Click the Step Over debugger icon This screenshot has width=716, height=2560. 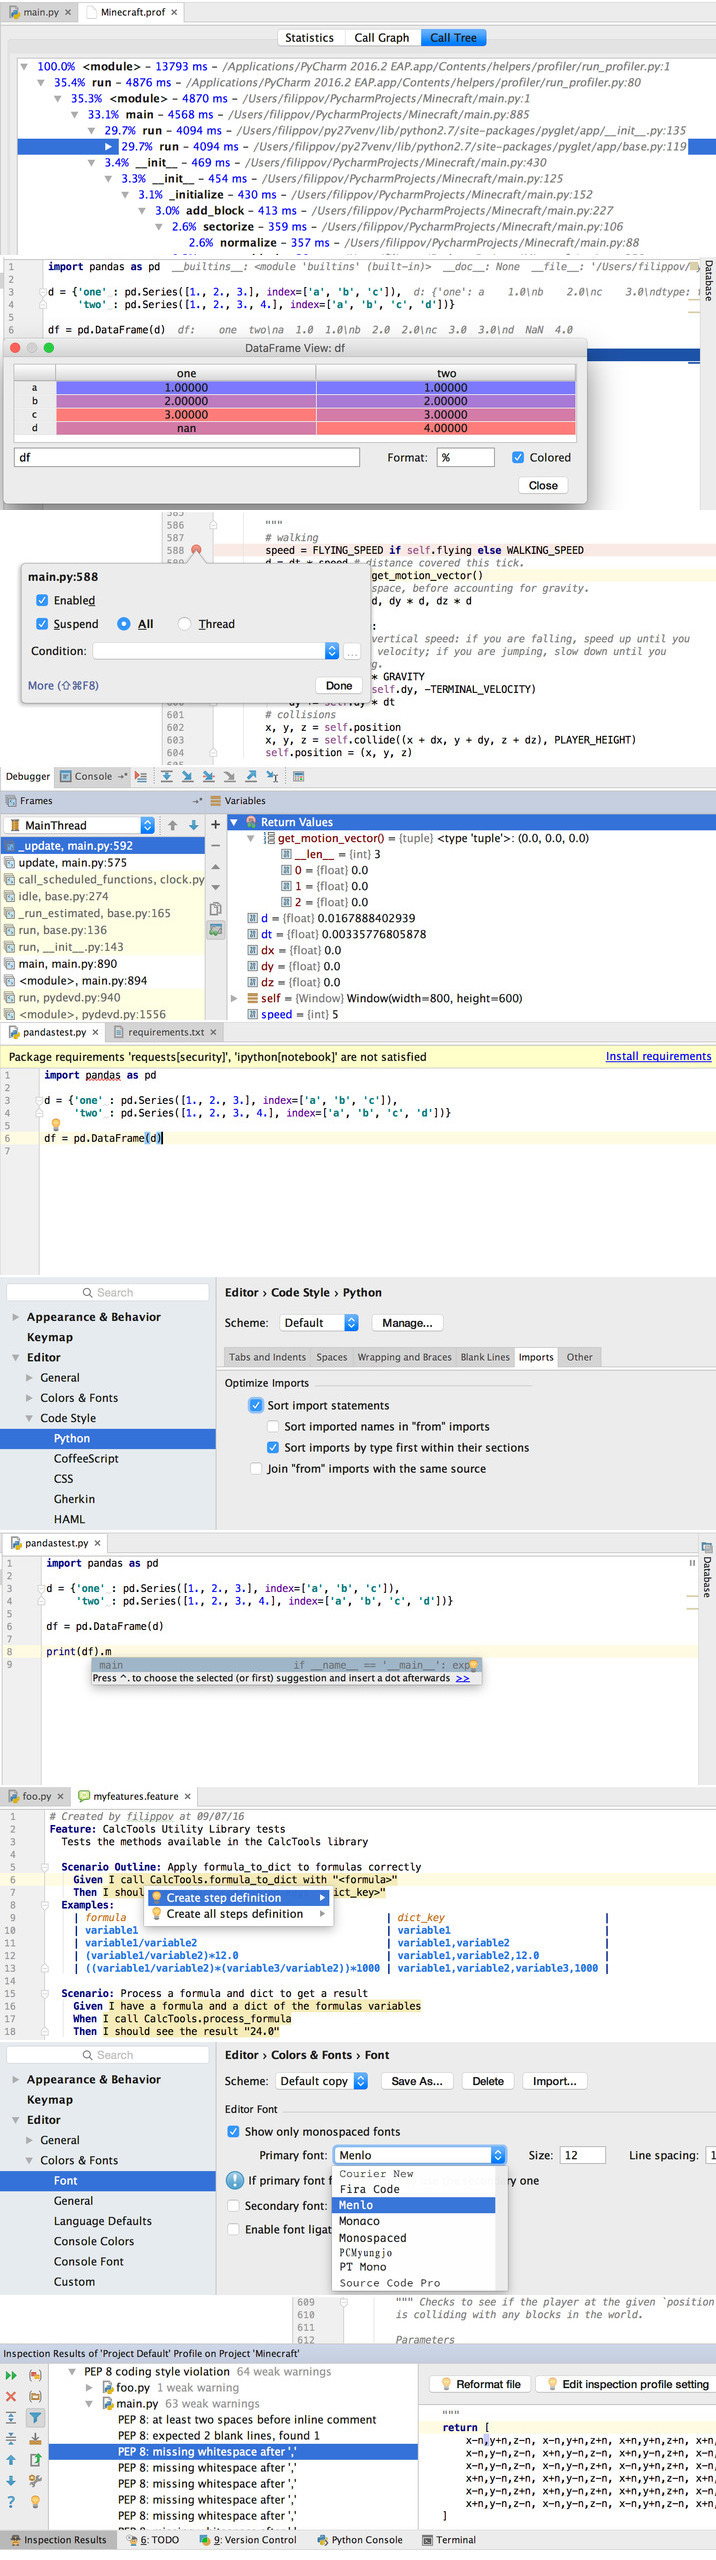(x=166, y=776)
